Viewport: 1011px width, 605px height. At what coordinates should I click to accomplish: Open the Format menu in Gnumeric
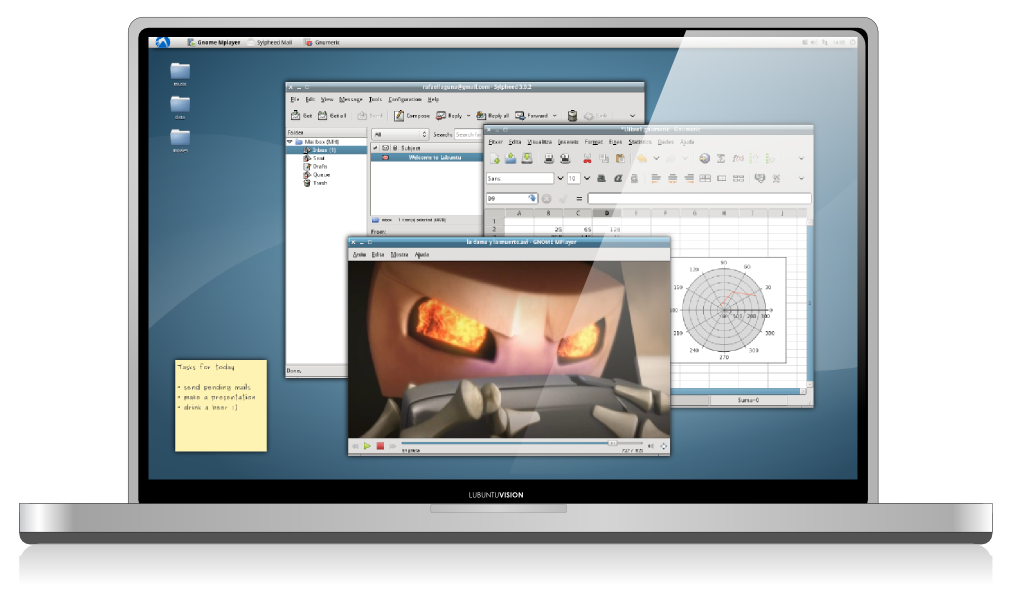click(593, 142)
